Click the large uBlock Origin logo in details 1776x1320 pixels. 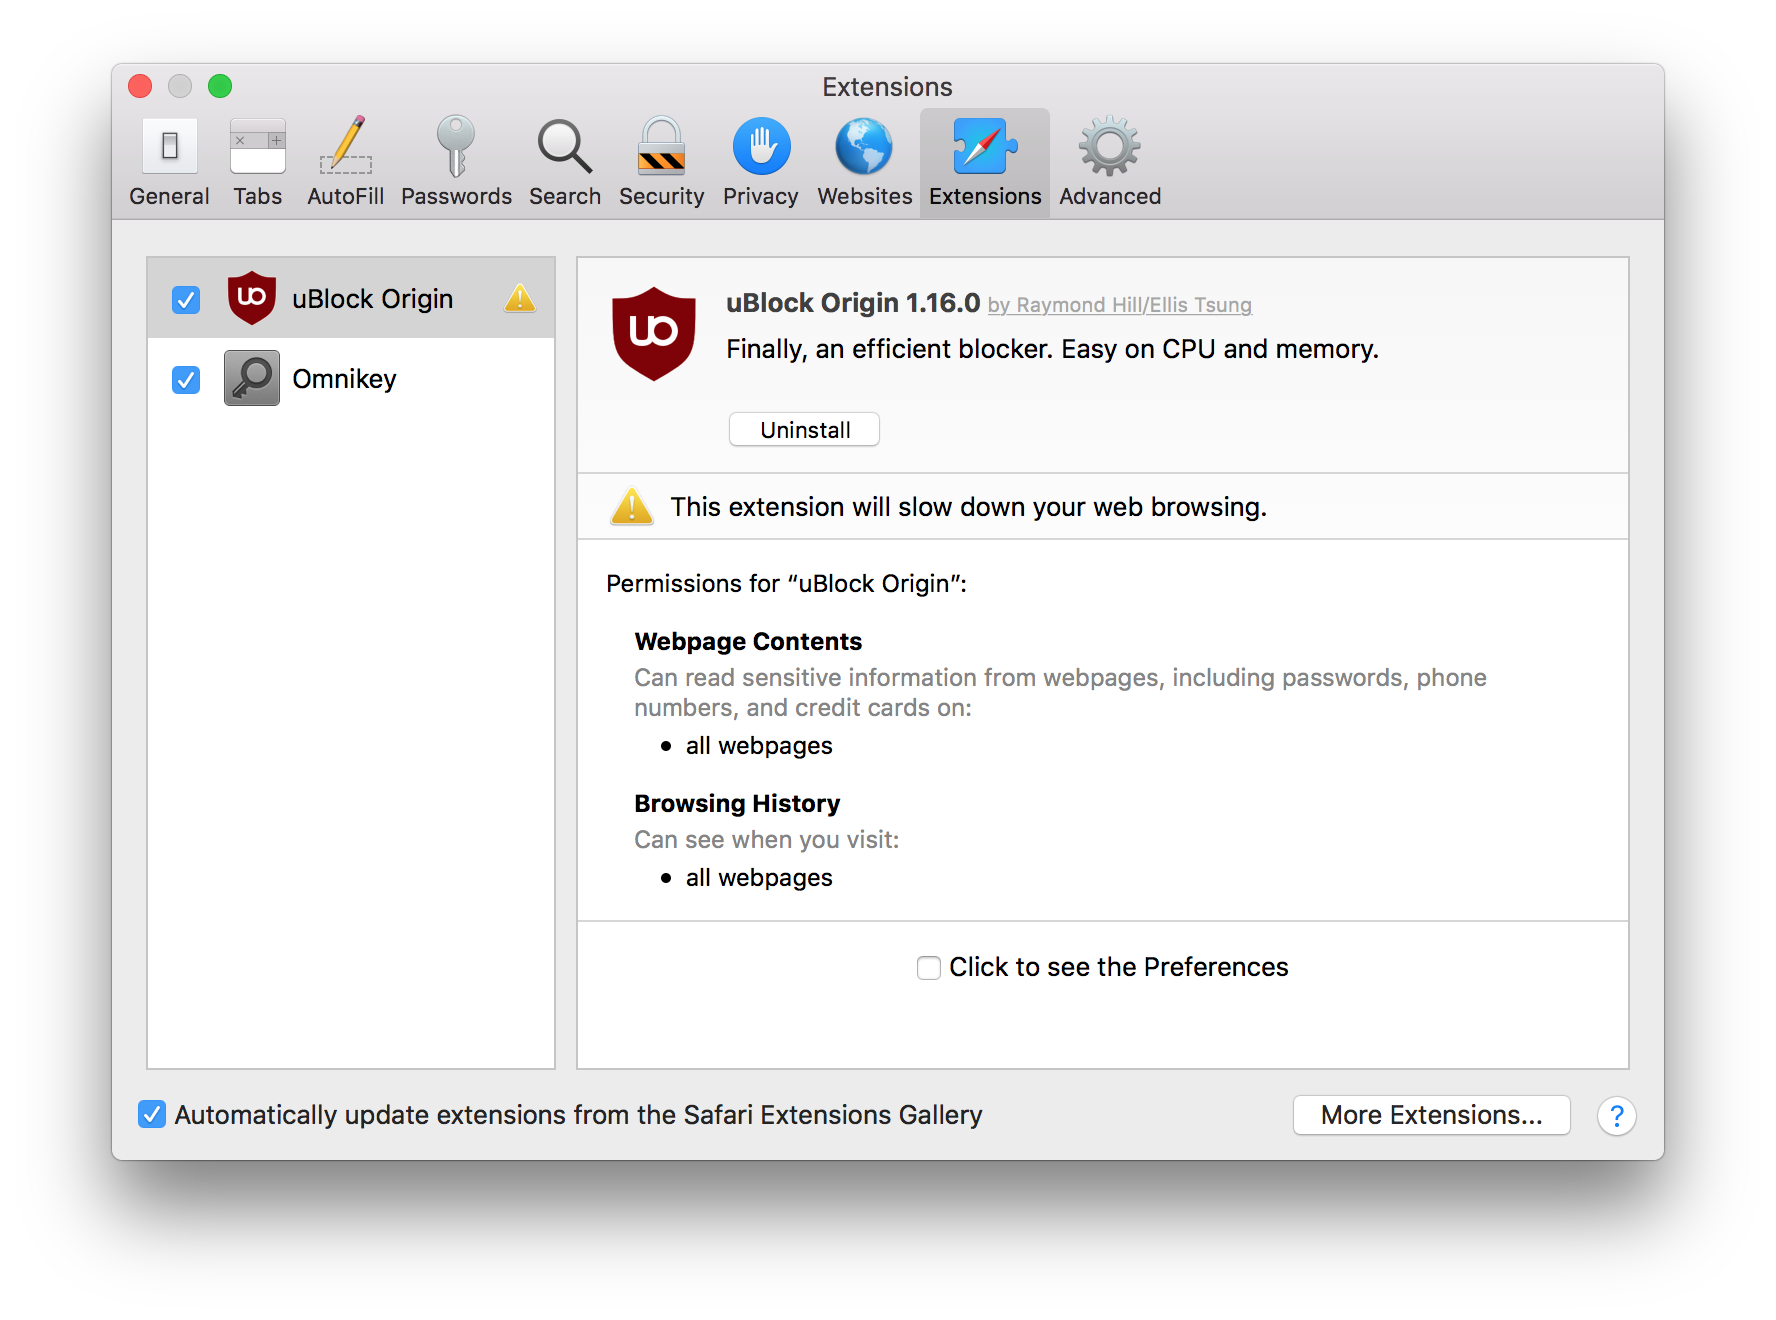click(654, 334)
